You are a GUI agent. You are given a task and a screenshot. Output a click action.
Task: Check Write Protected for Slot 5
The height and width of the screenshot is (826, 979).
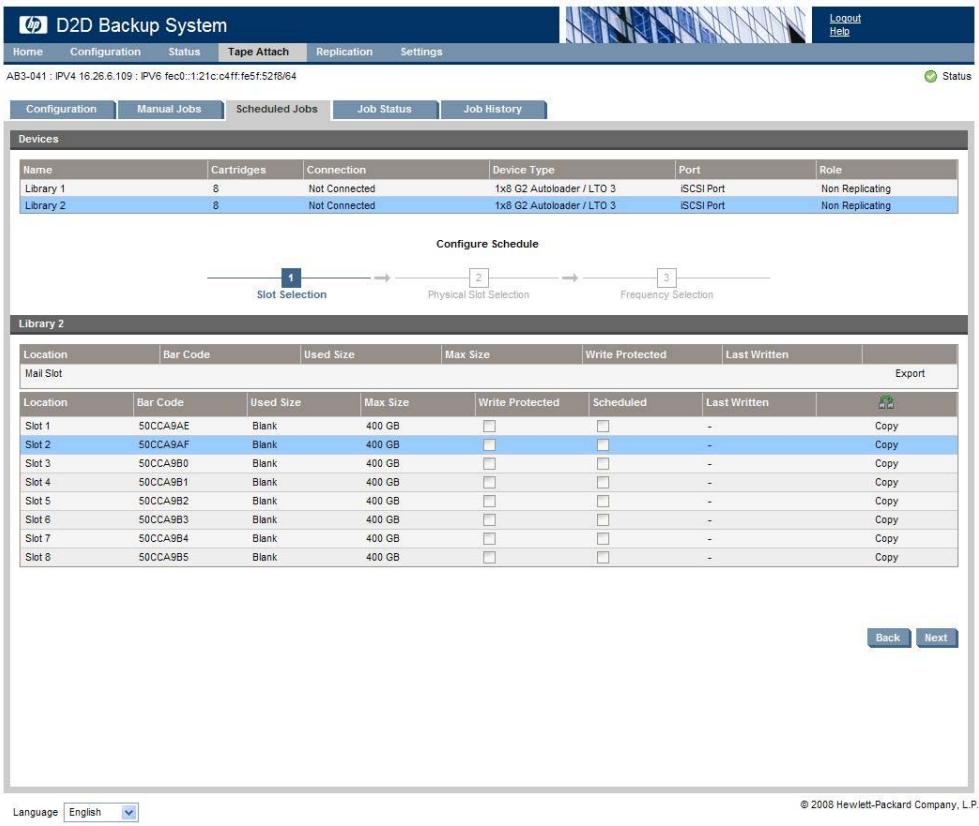pyautogui.click(x=490, y=501)
